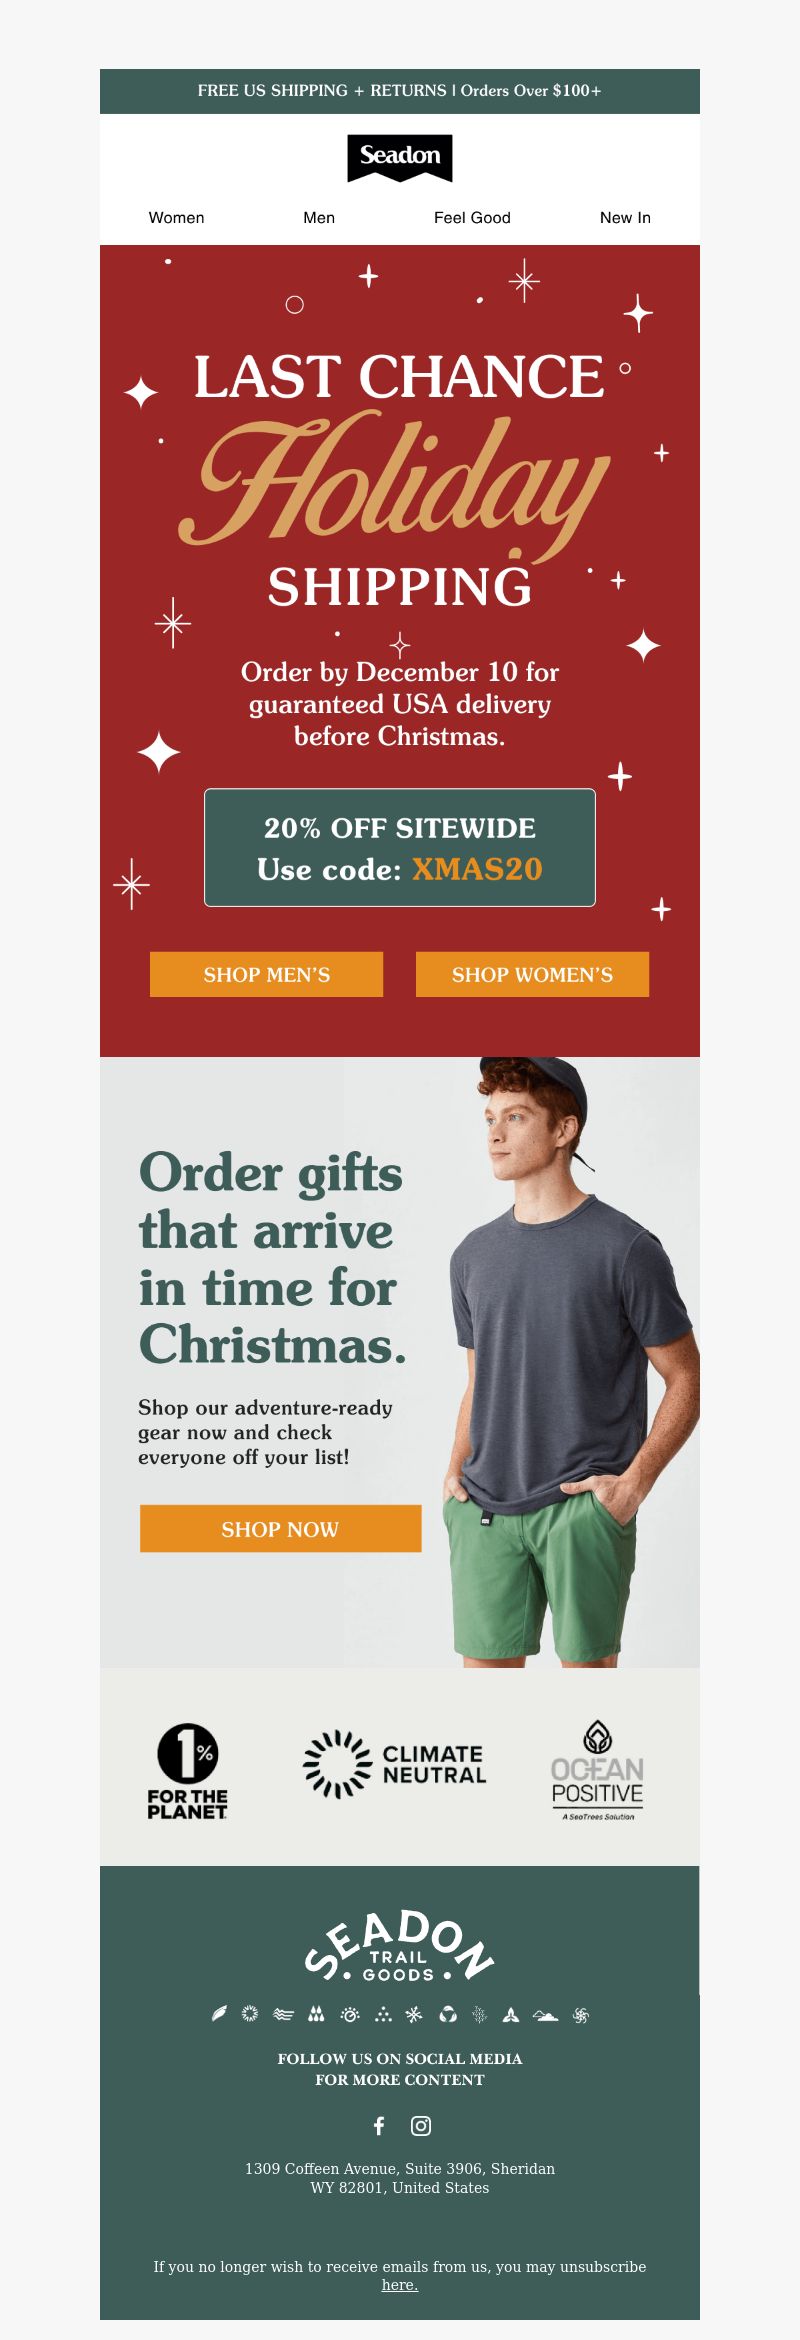Click the snowflake icon in footer row
Image resolution: width=800 pixels, height=2340 pixels.
[414, 2013]
